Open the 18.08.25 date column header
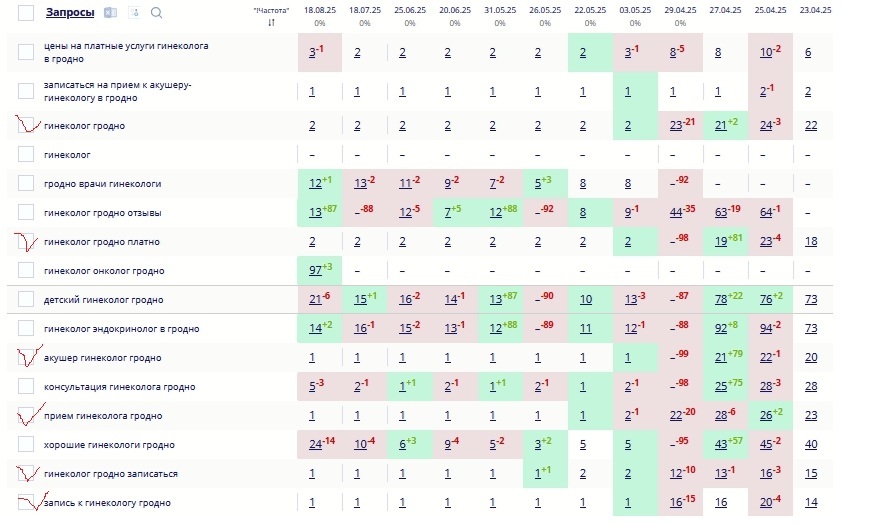 click(320, 9)
